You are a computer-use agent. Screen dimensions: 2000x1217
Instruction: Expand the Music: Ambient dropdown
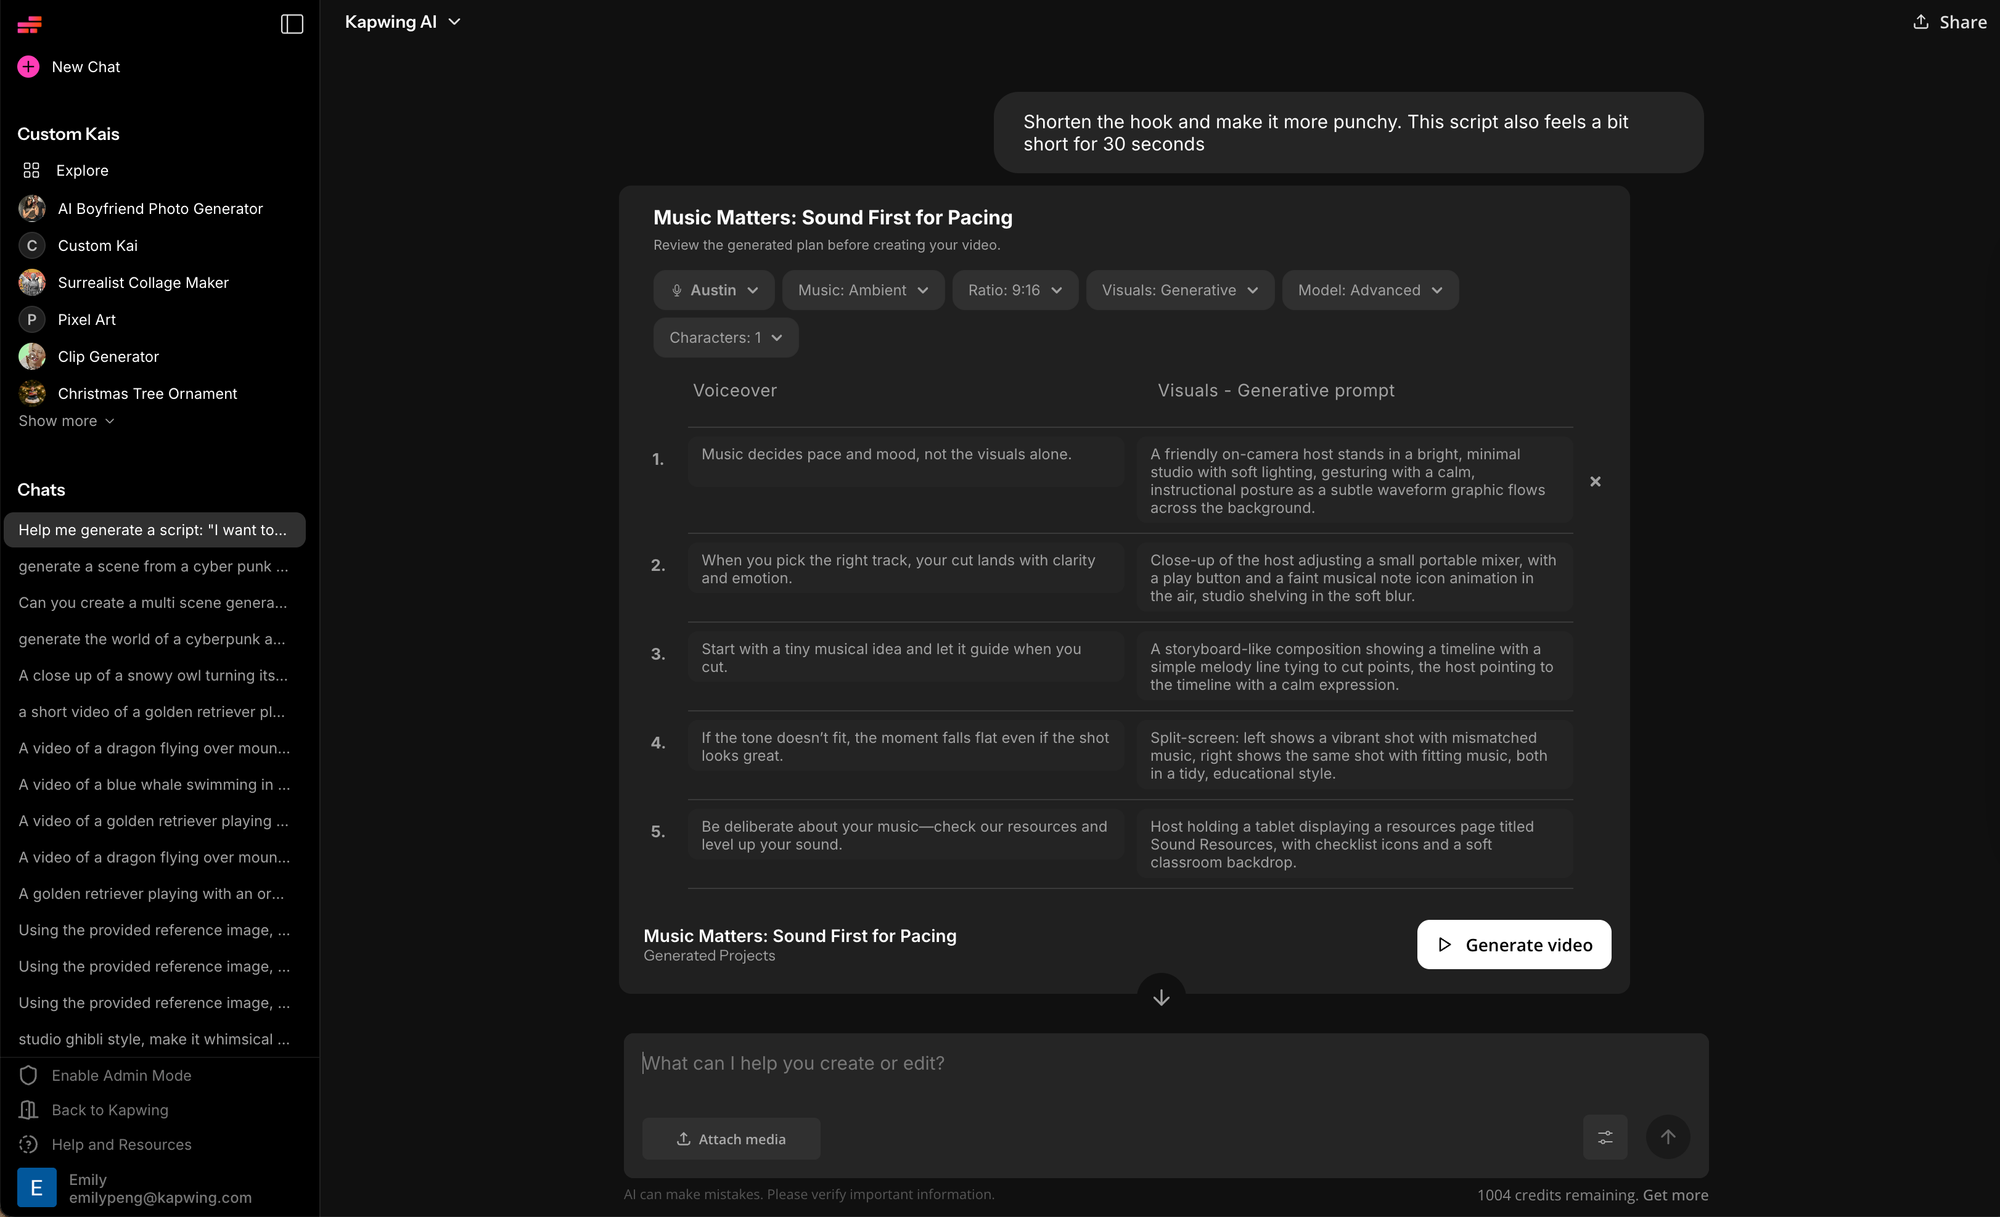tap(863, 290)
